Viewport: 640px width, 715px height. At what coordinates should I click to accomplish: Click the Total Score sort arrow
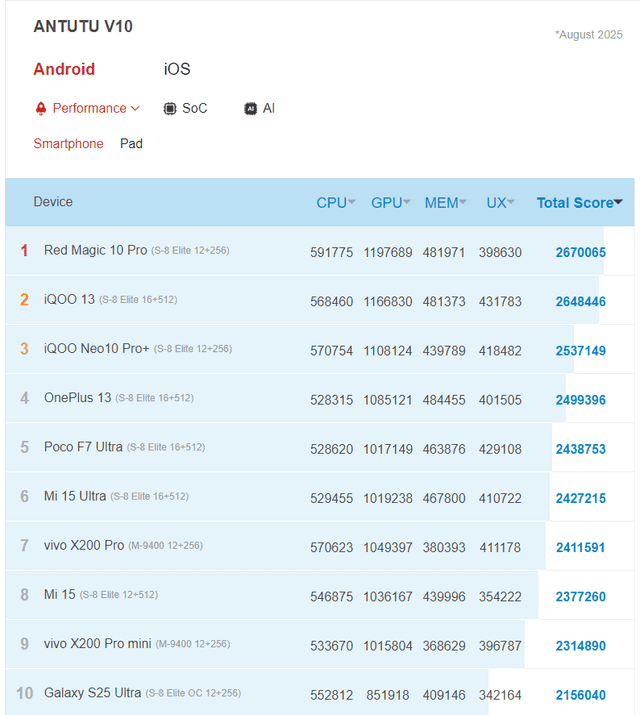[x=618, y=203]
